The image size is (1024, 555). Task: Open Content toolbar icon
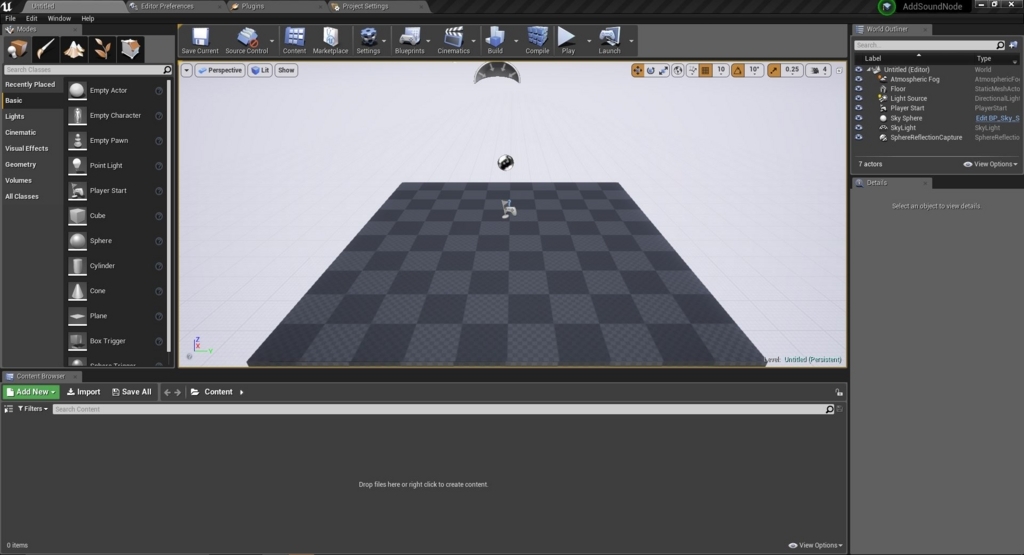(294, 40)
